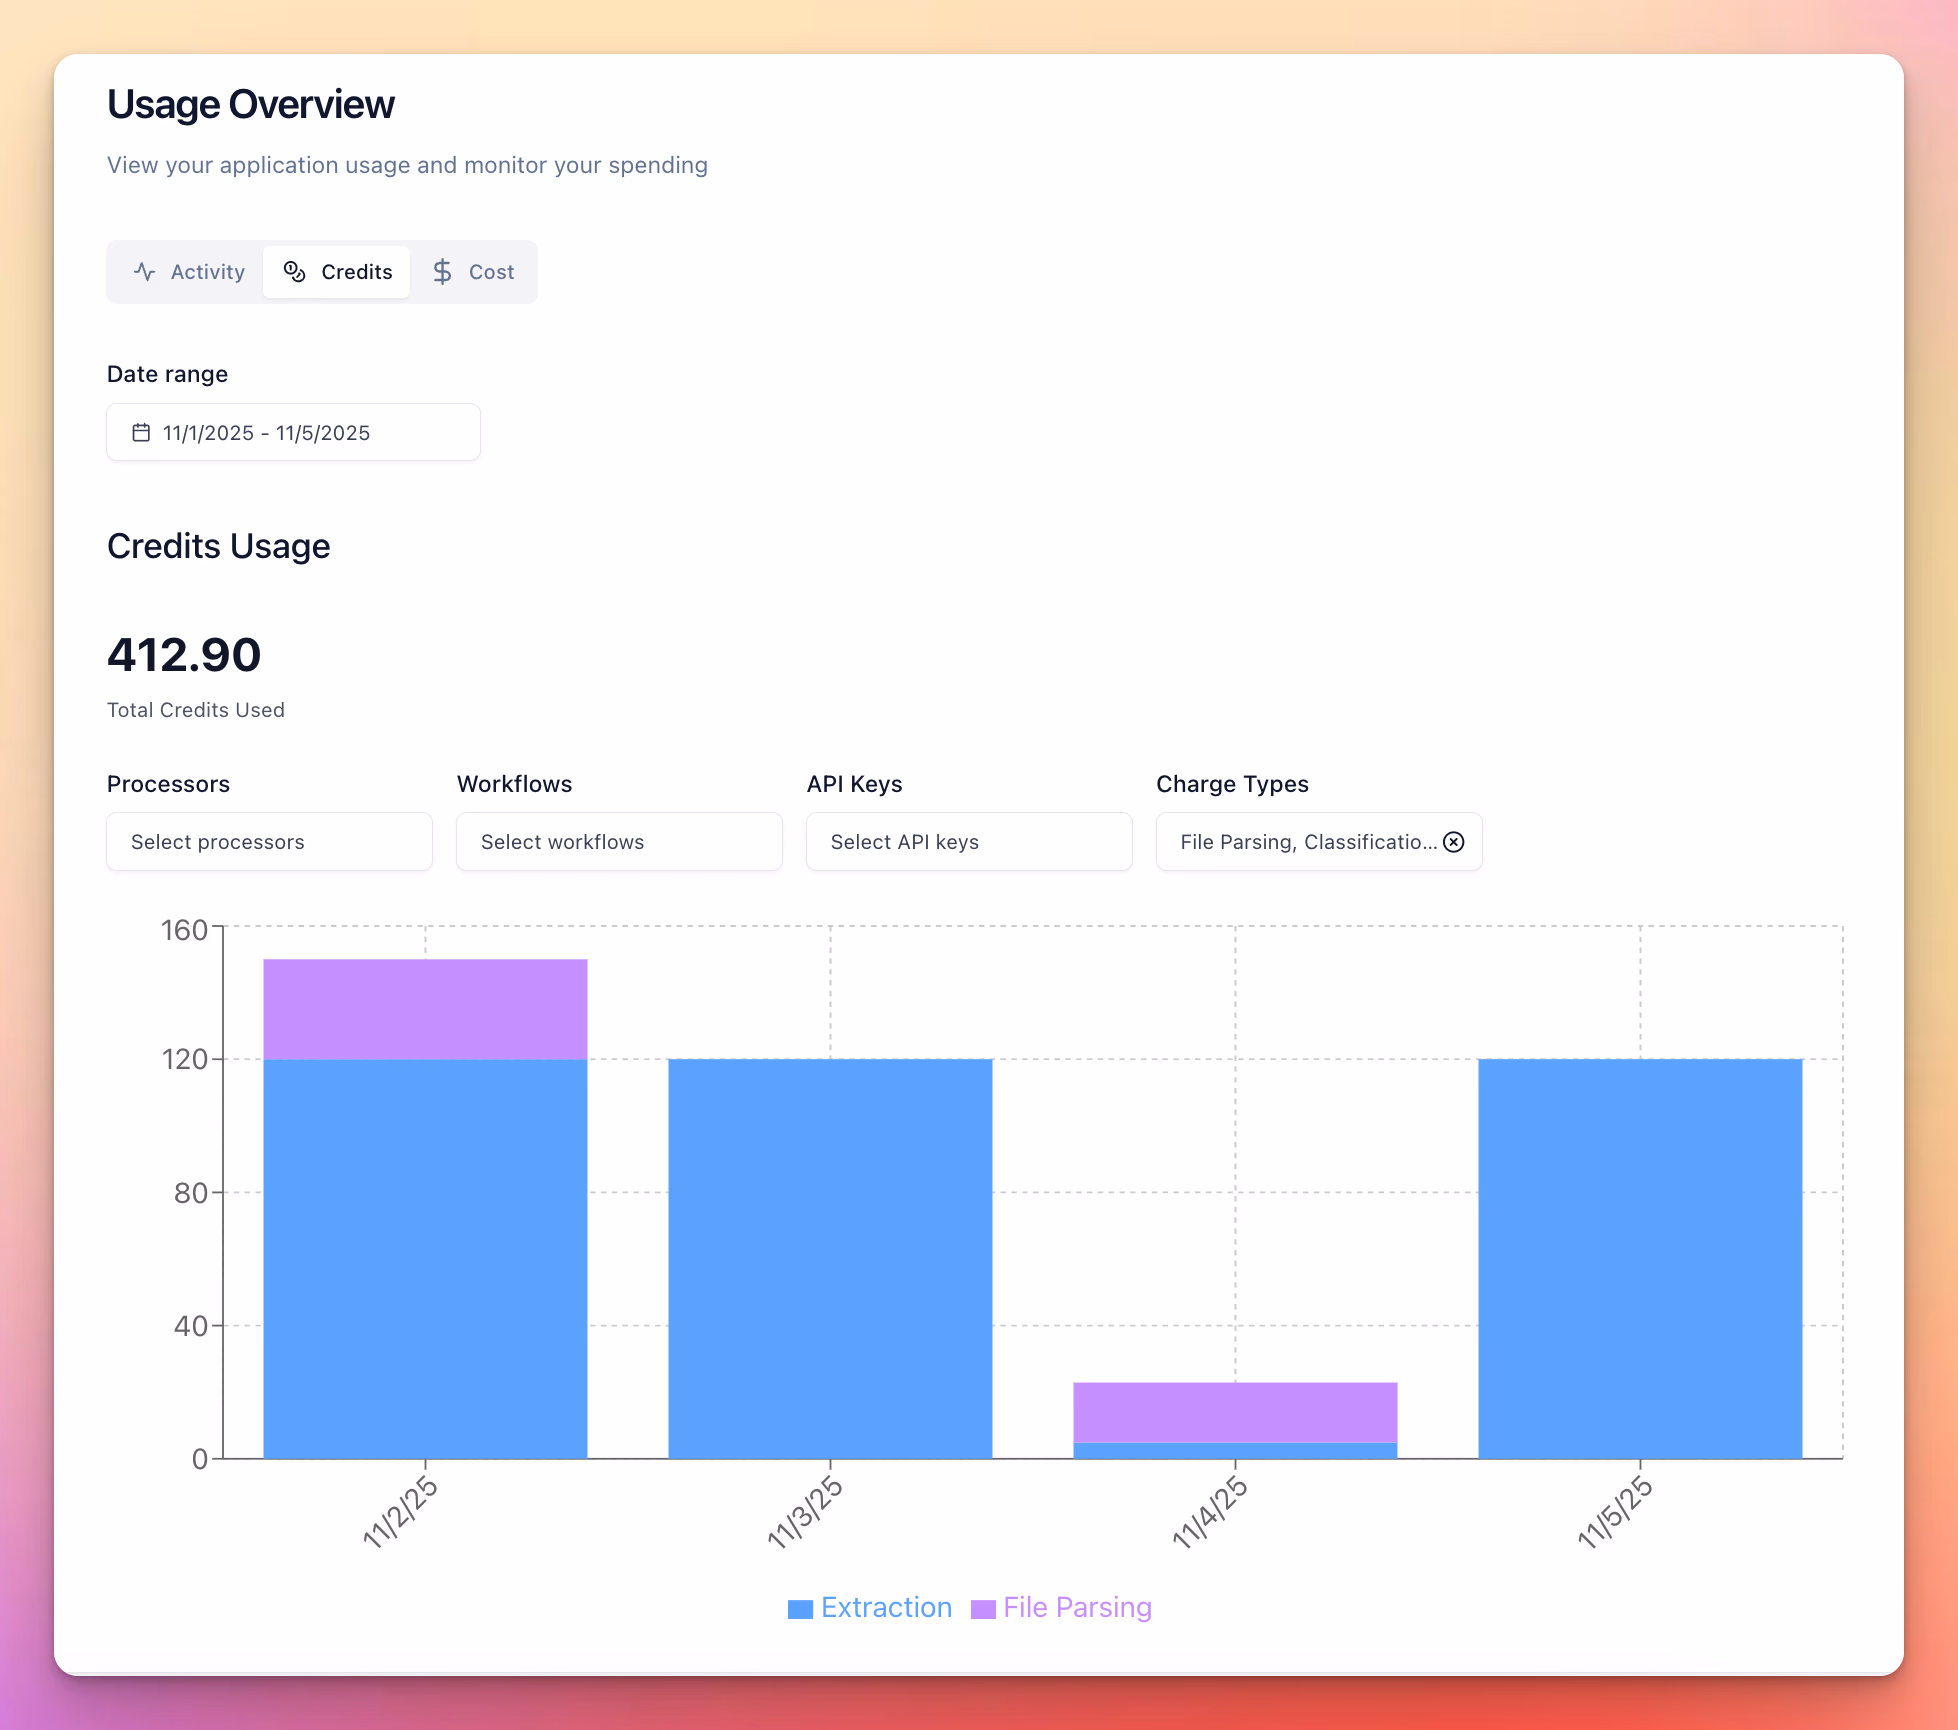Switch to the Cost tab
Screen dimensions: 1958x1730
pyautogui.click(x=473, y=272)
